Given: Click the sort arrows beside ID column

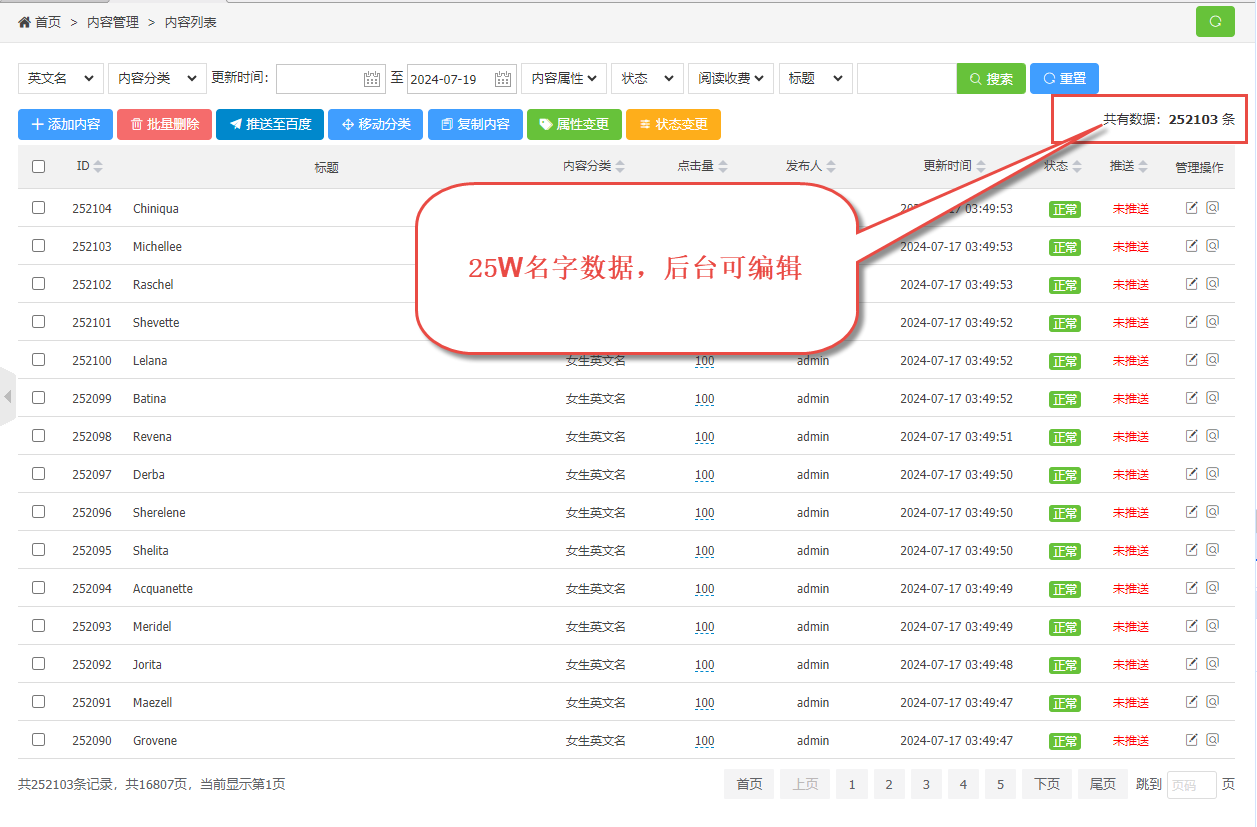Looking at the screenshot, I should tap(98, 167).
